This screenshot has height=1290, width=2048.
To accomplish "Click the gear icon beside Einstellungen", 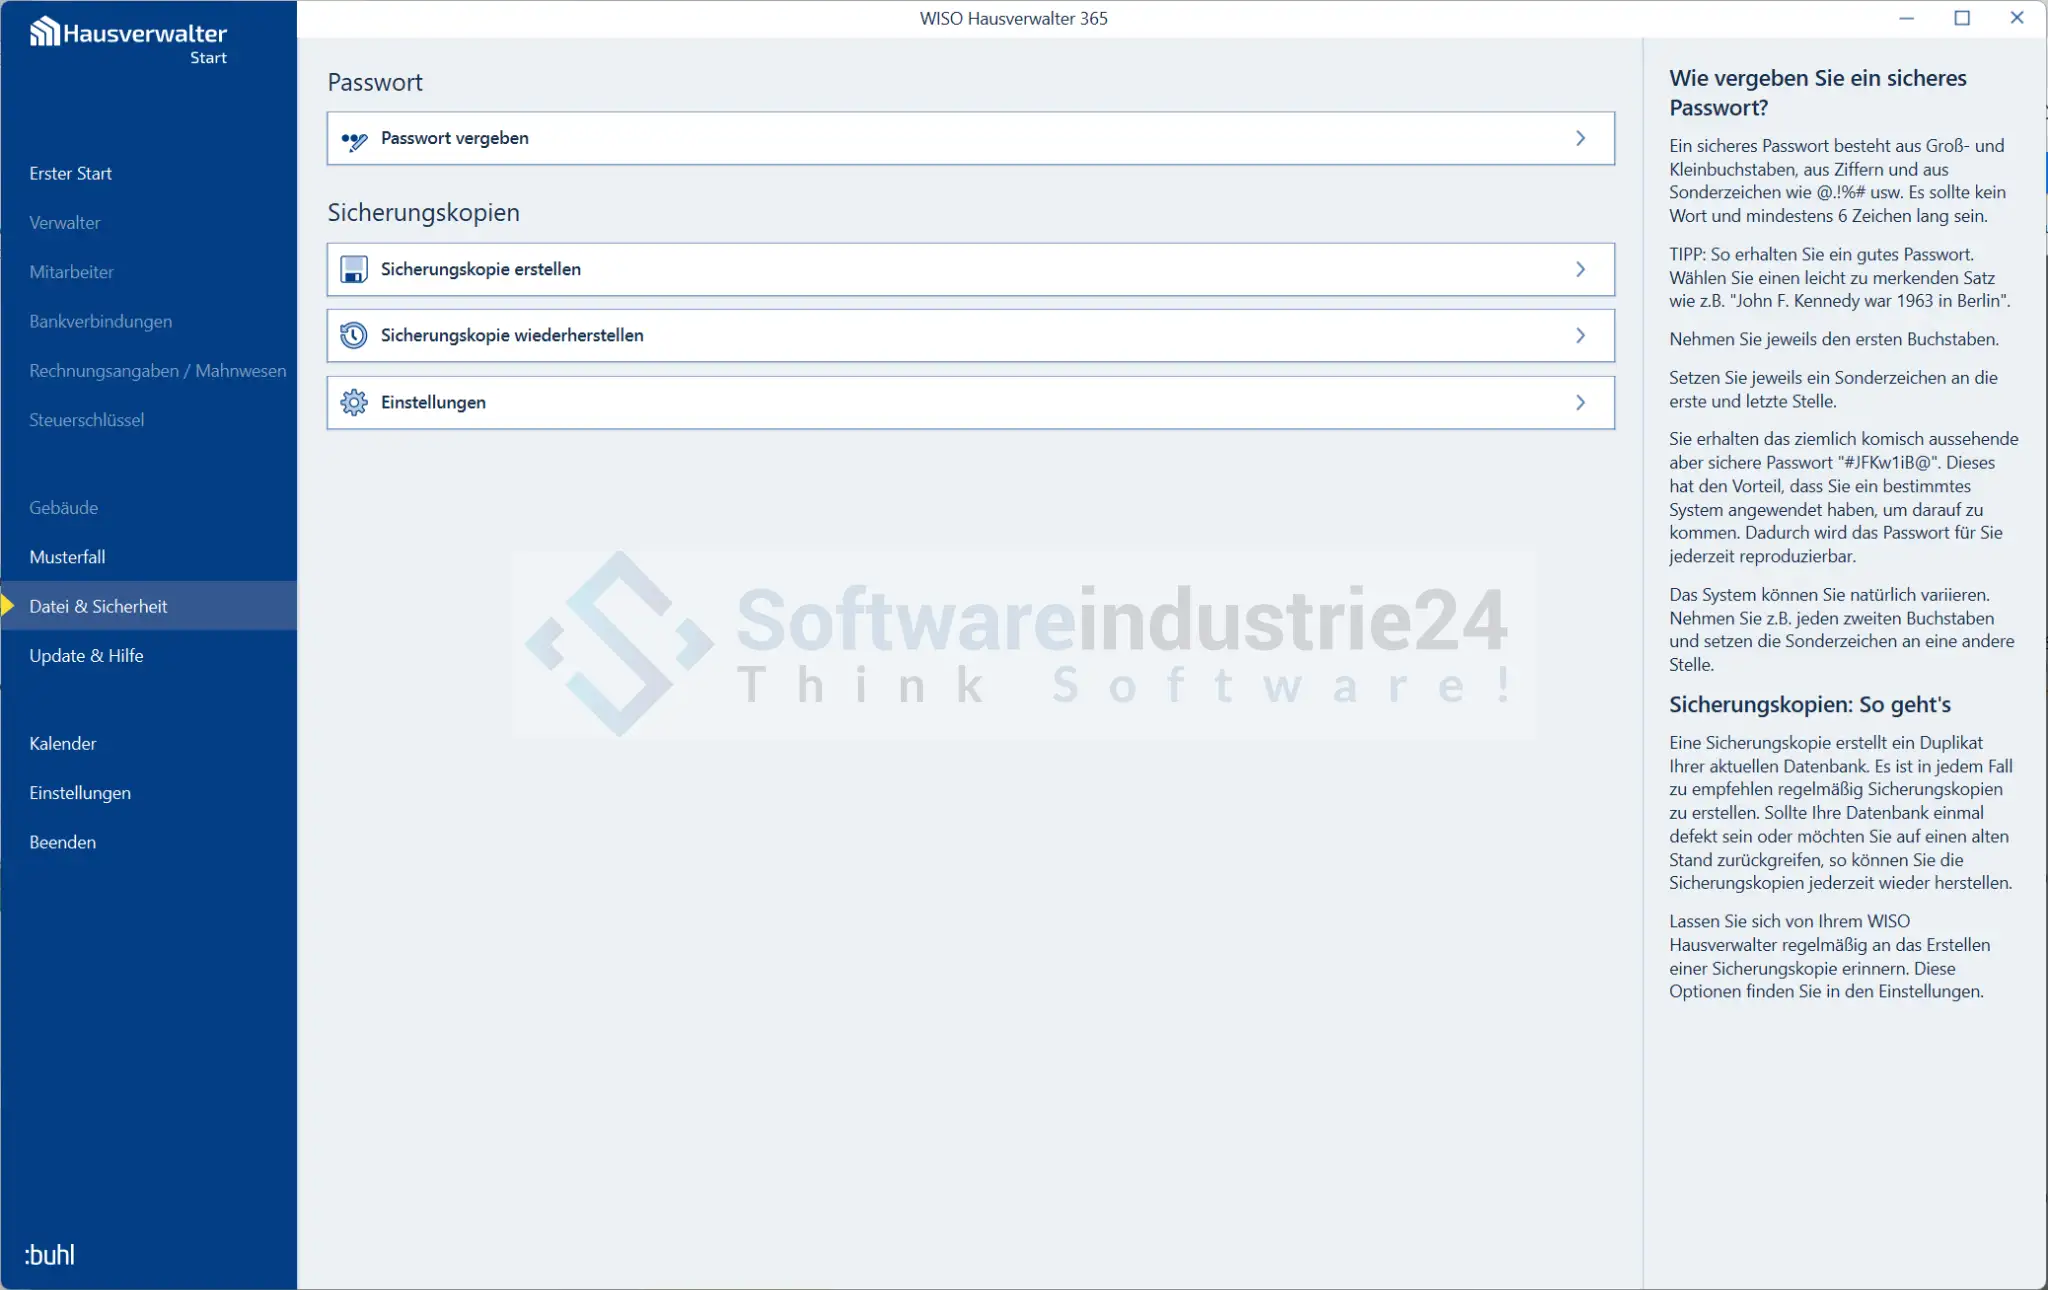I will [354, 403].
